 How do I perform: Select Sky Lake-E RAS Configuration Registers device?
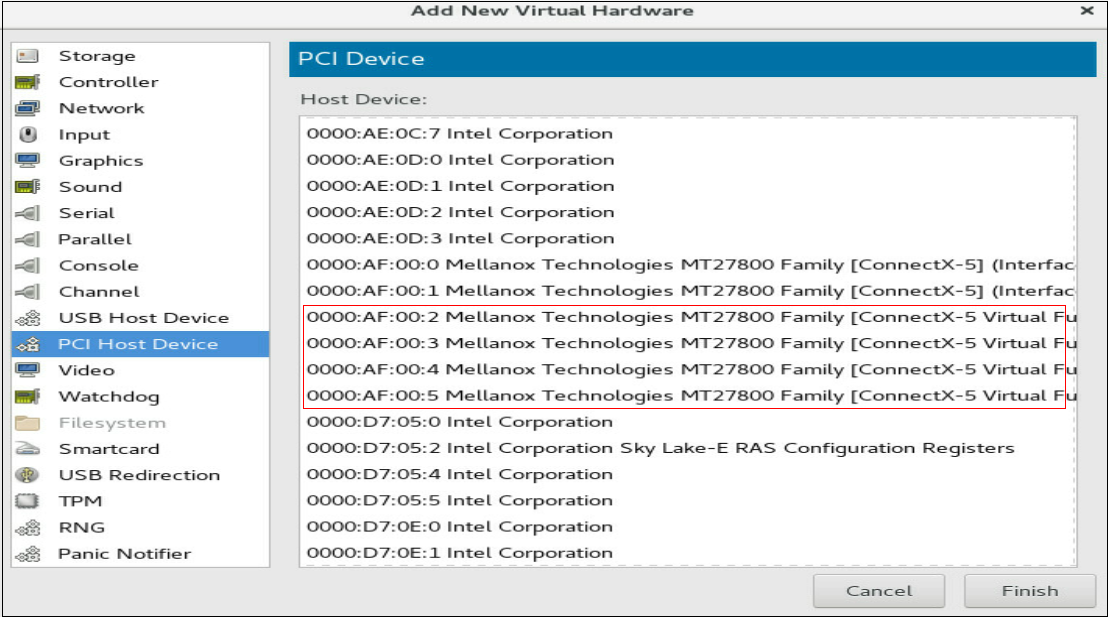coord(688,448)
